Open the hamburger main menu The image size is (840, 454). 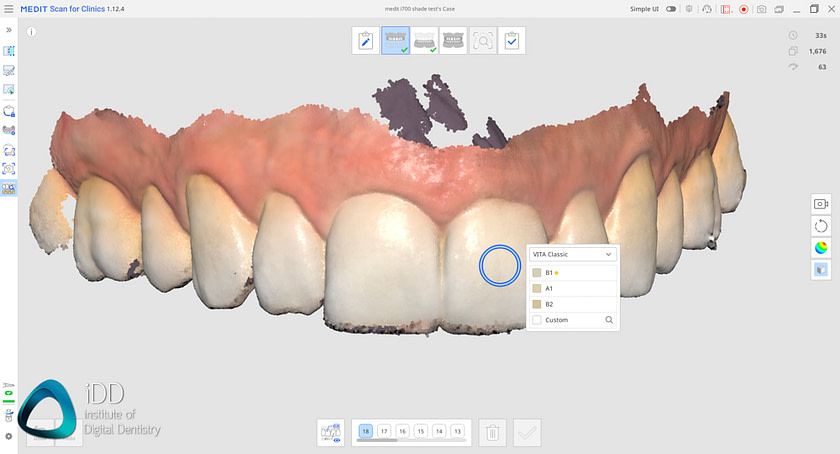pos(9,8)
